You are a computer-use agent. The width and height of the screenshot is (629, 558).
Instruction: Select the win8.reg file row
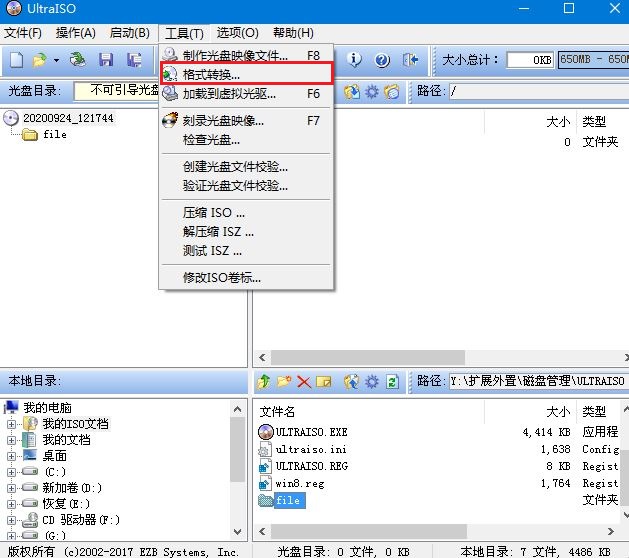click(x=439, y=483)
